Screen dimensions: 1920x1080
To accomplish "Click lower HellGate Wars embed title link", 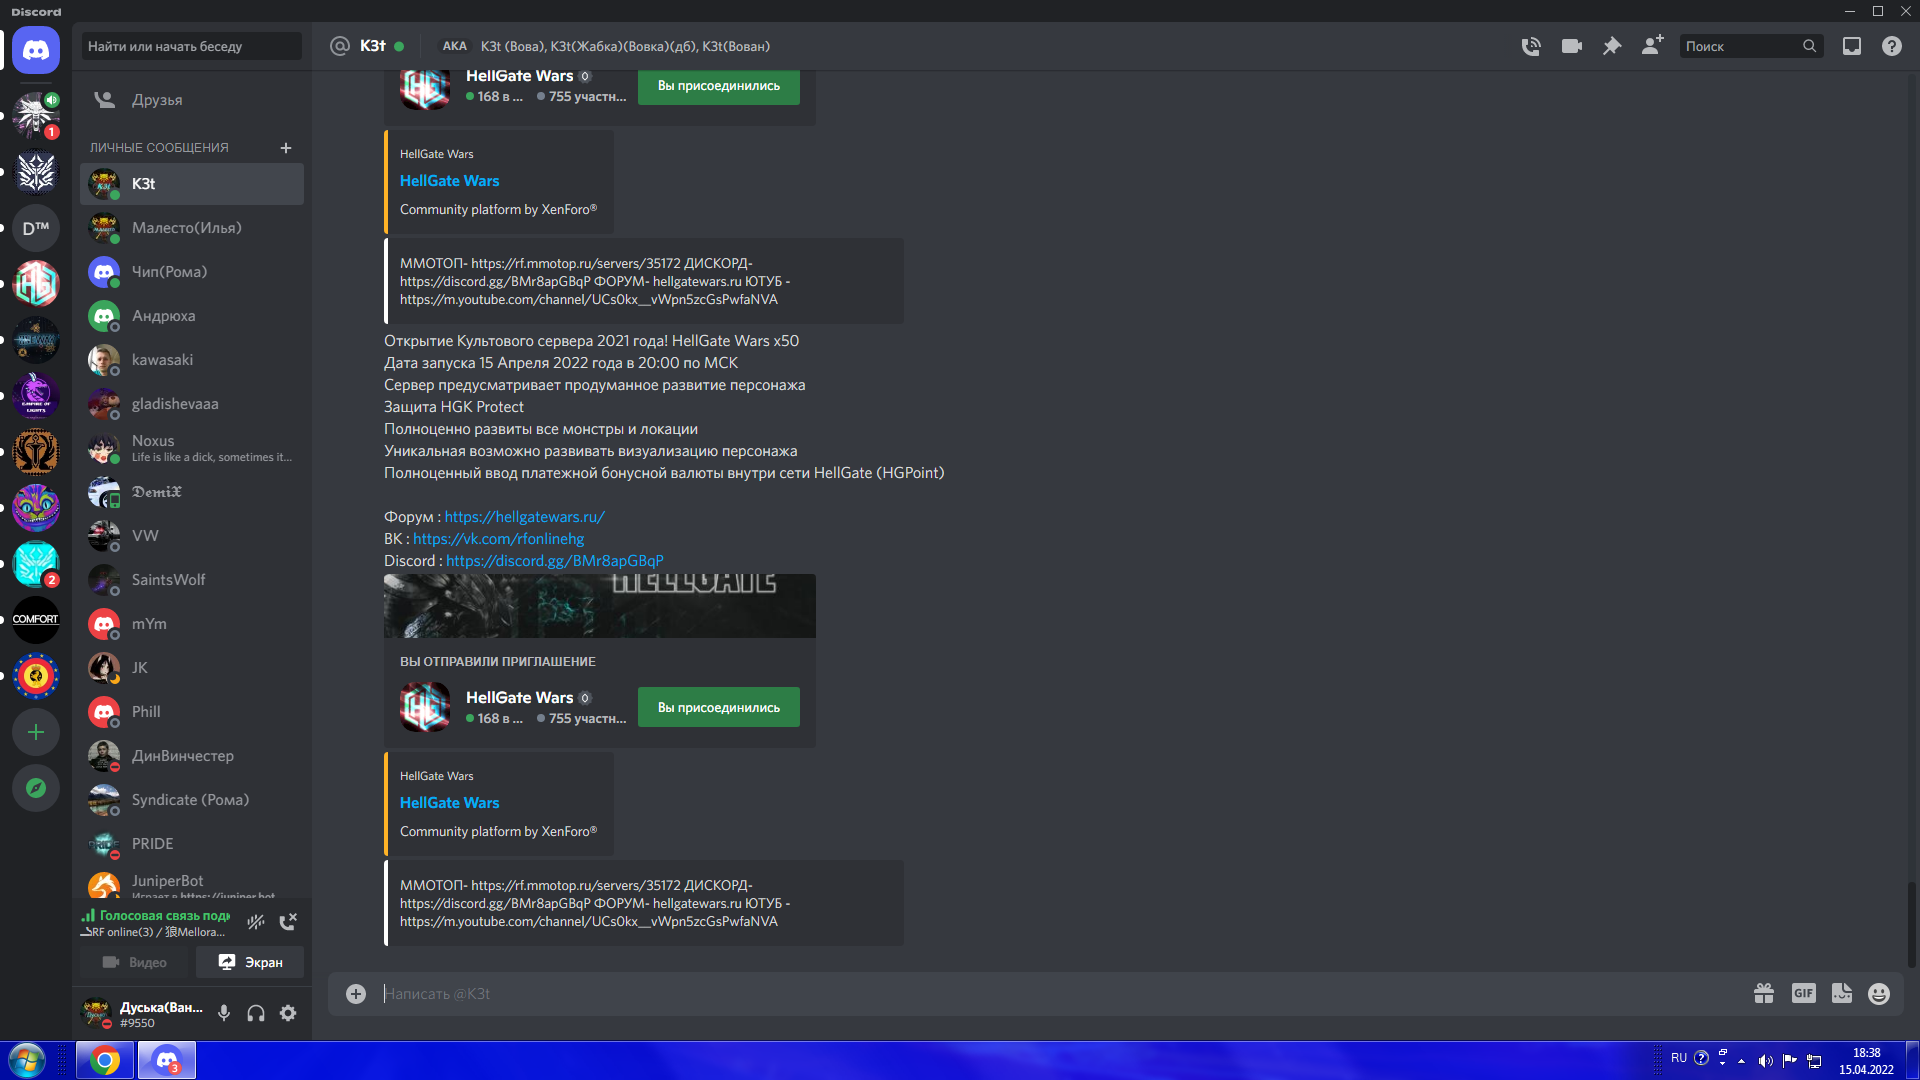I will click(x=449, y=803).
